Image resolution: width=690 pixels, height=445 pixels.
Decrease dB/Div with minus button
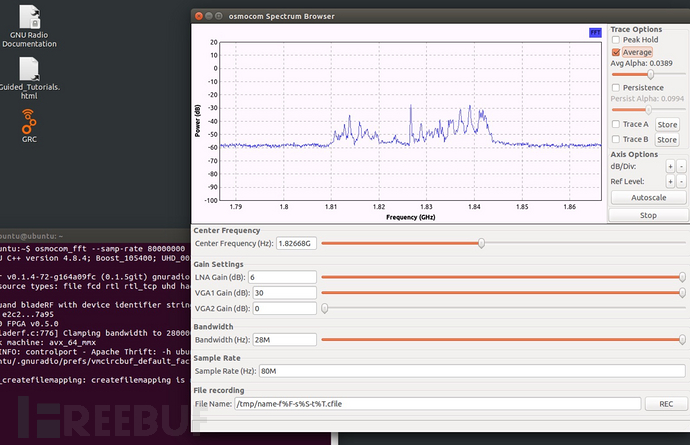tap(681, 166)
